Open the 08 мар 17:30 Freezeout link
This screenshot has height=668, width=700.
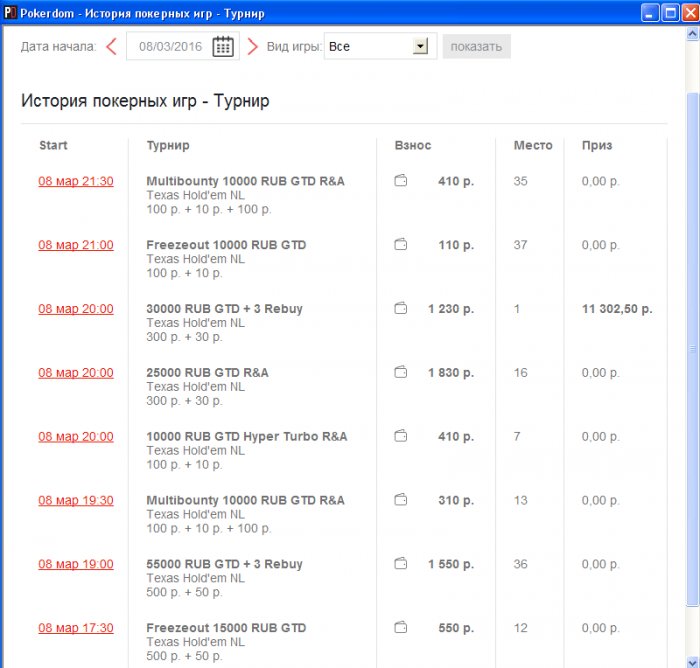[x=76, y=628]
